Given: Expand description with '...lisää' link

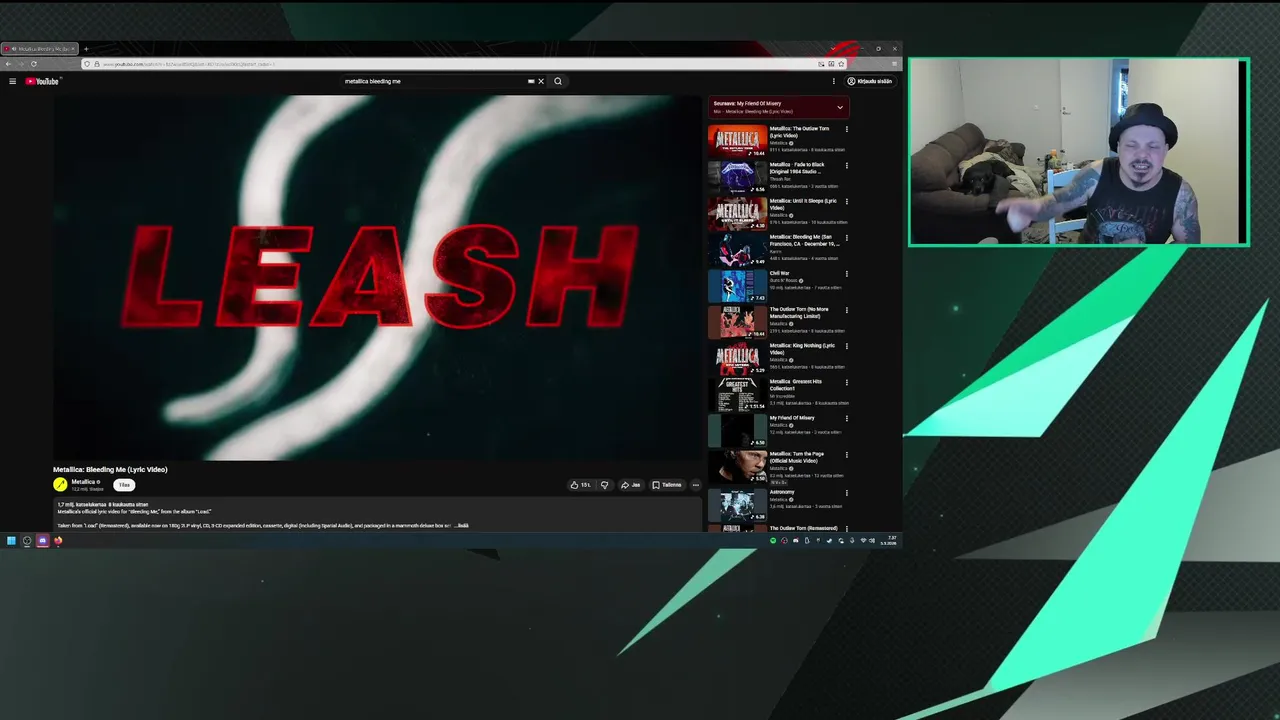Looking at the screenshot, I should coord(462,525).
